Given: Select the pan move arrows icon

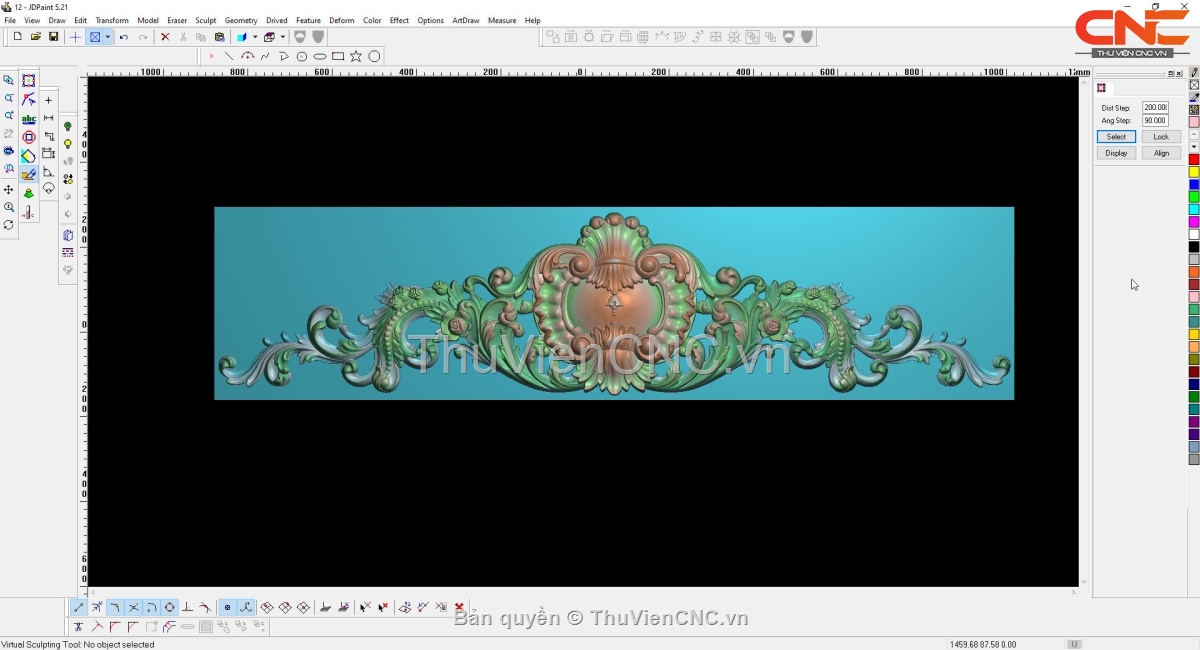Looking at the screenshot, I should tap(9, 190).
